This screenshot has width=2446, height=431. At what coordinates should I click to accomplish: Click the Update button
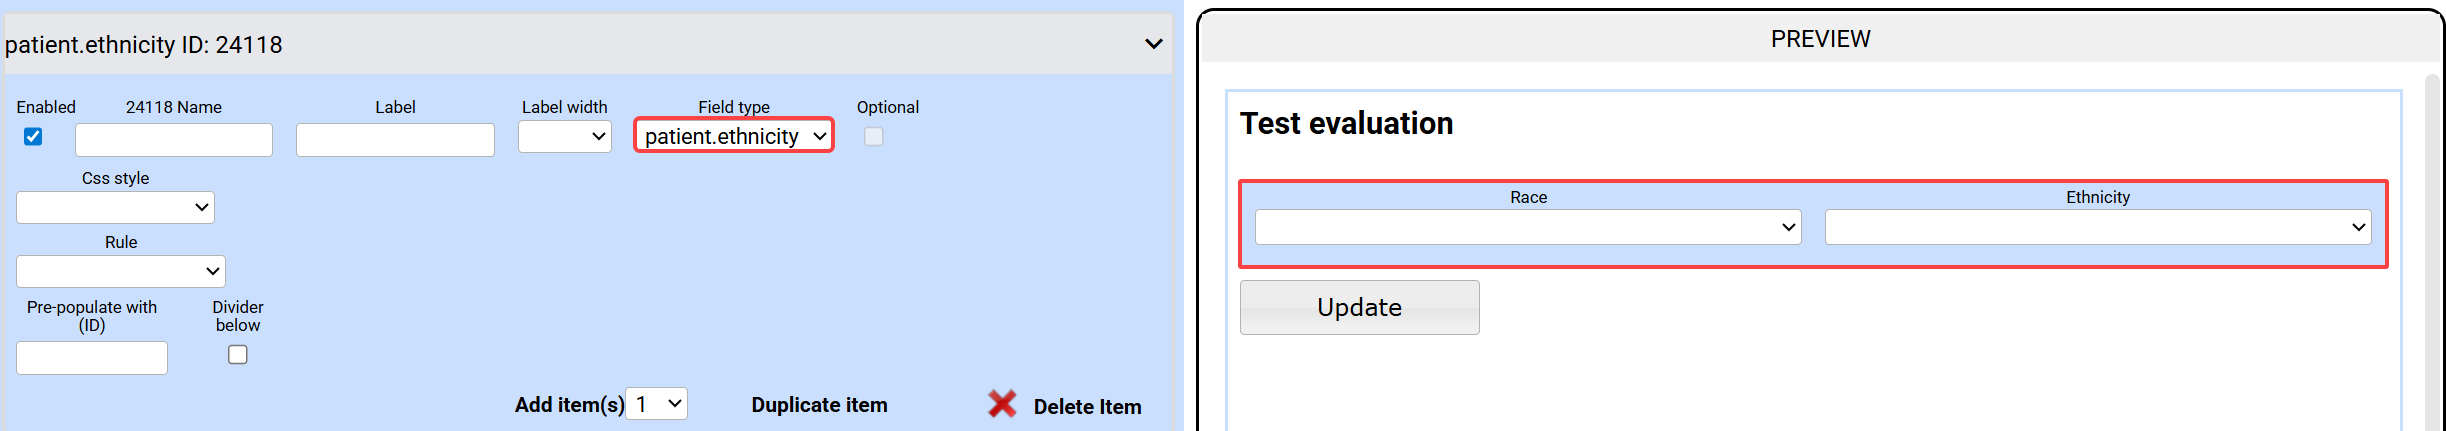tap(1359, 308)
